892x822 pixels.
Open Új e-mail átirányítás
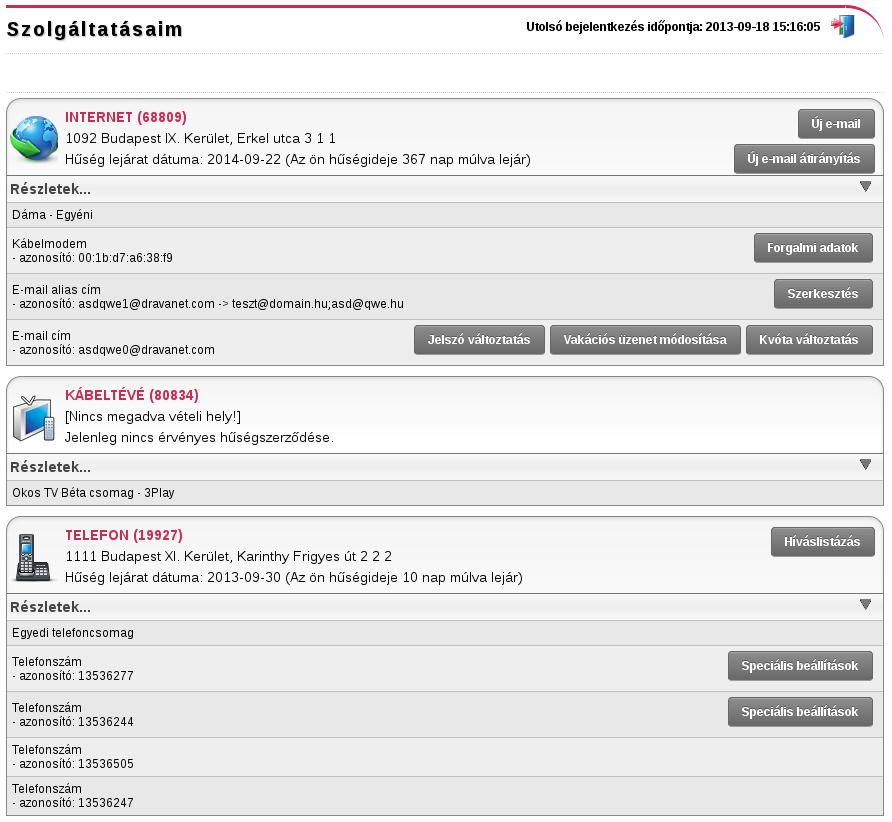(x=804, y=159)
